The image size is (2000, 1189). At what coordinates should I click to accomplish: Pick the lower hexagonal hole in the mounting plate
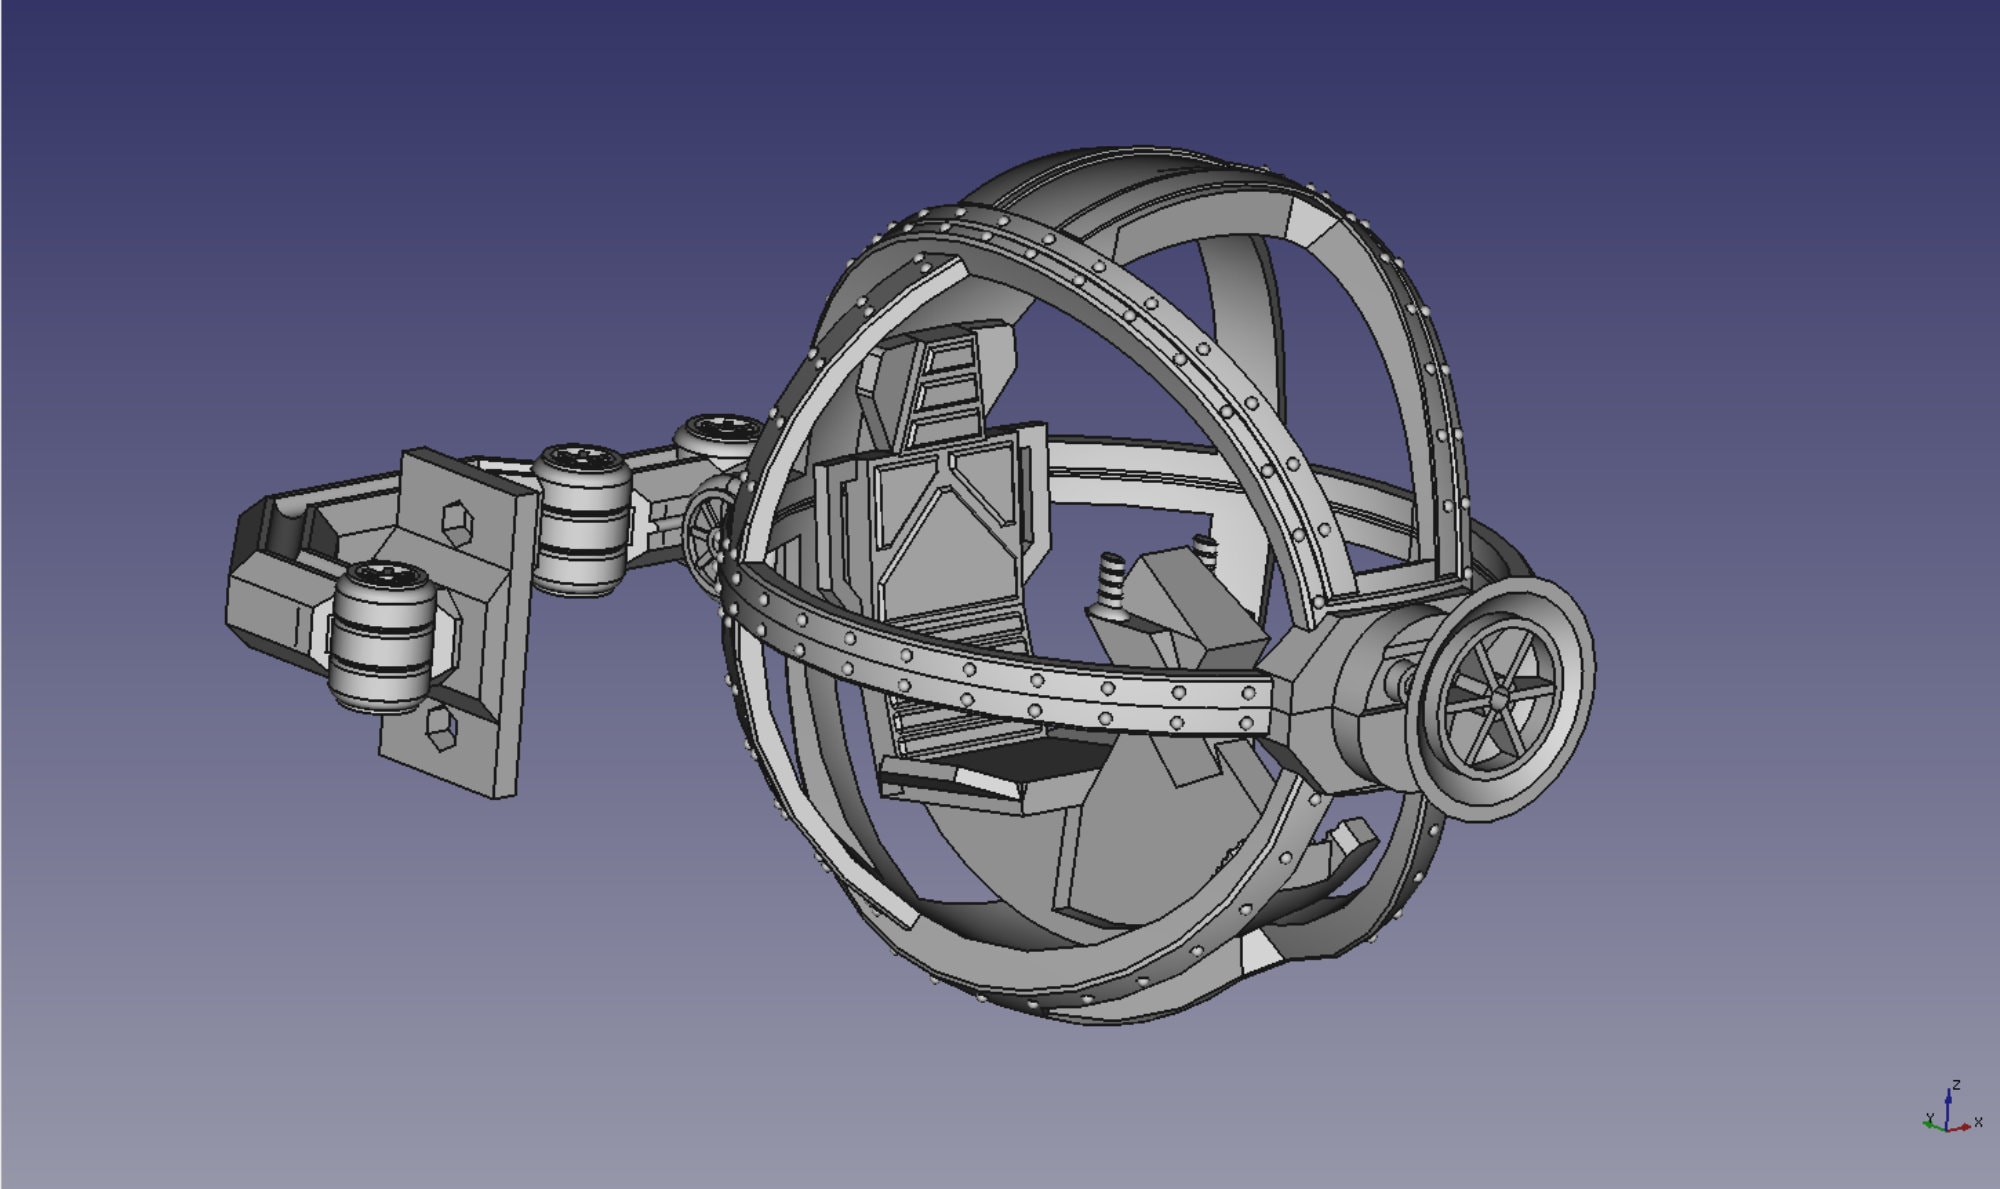[440, 727]
